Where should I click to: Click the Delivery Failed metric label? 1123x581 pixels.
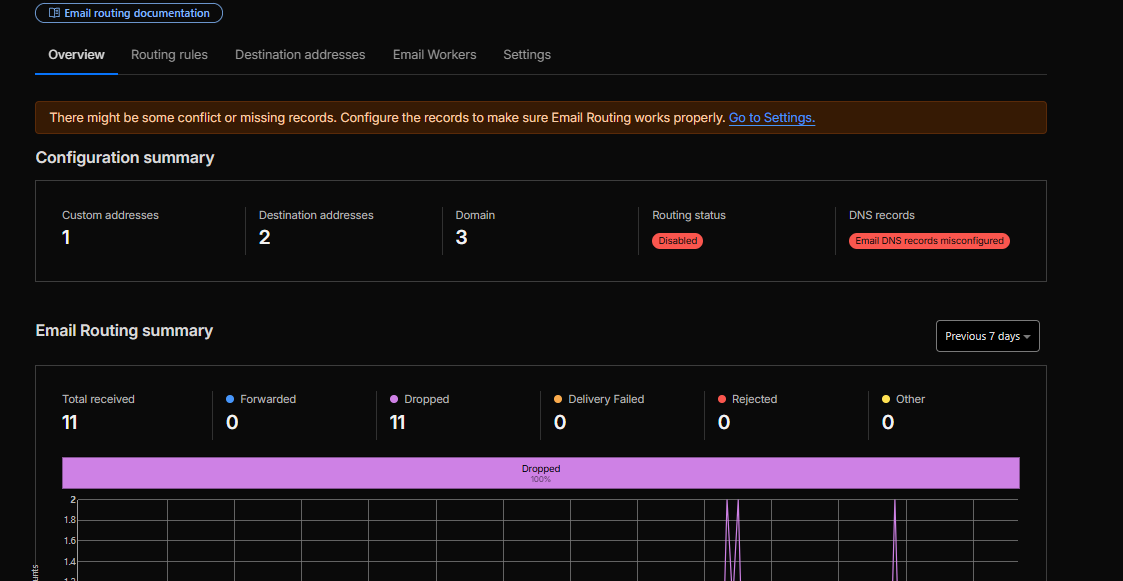click(606, 399)
